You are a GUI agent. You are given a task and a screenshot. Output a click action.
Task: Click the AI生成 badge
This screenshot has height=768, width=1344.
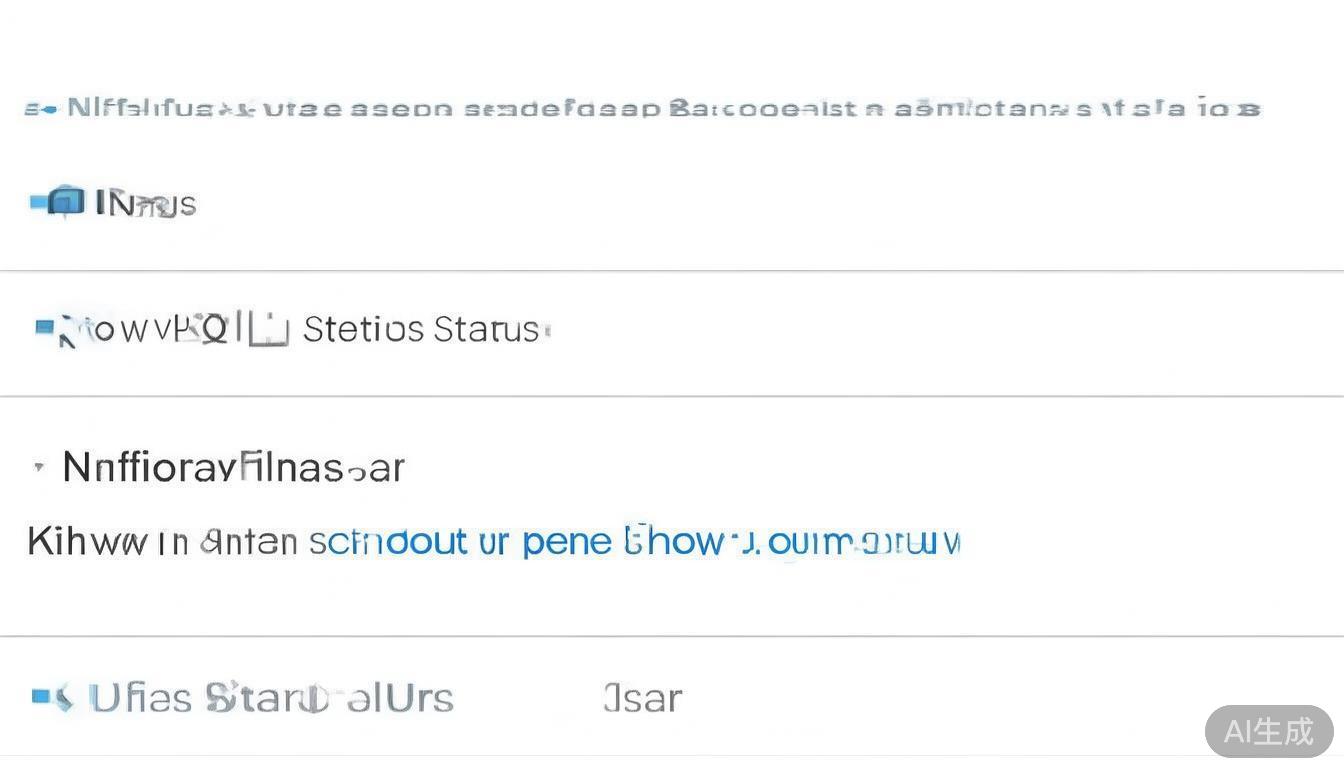[1269, 731]
